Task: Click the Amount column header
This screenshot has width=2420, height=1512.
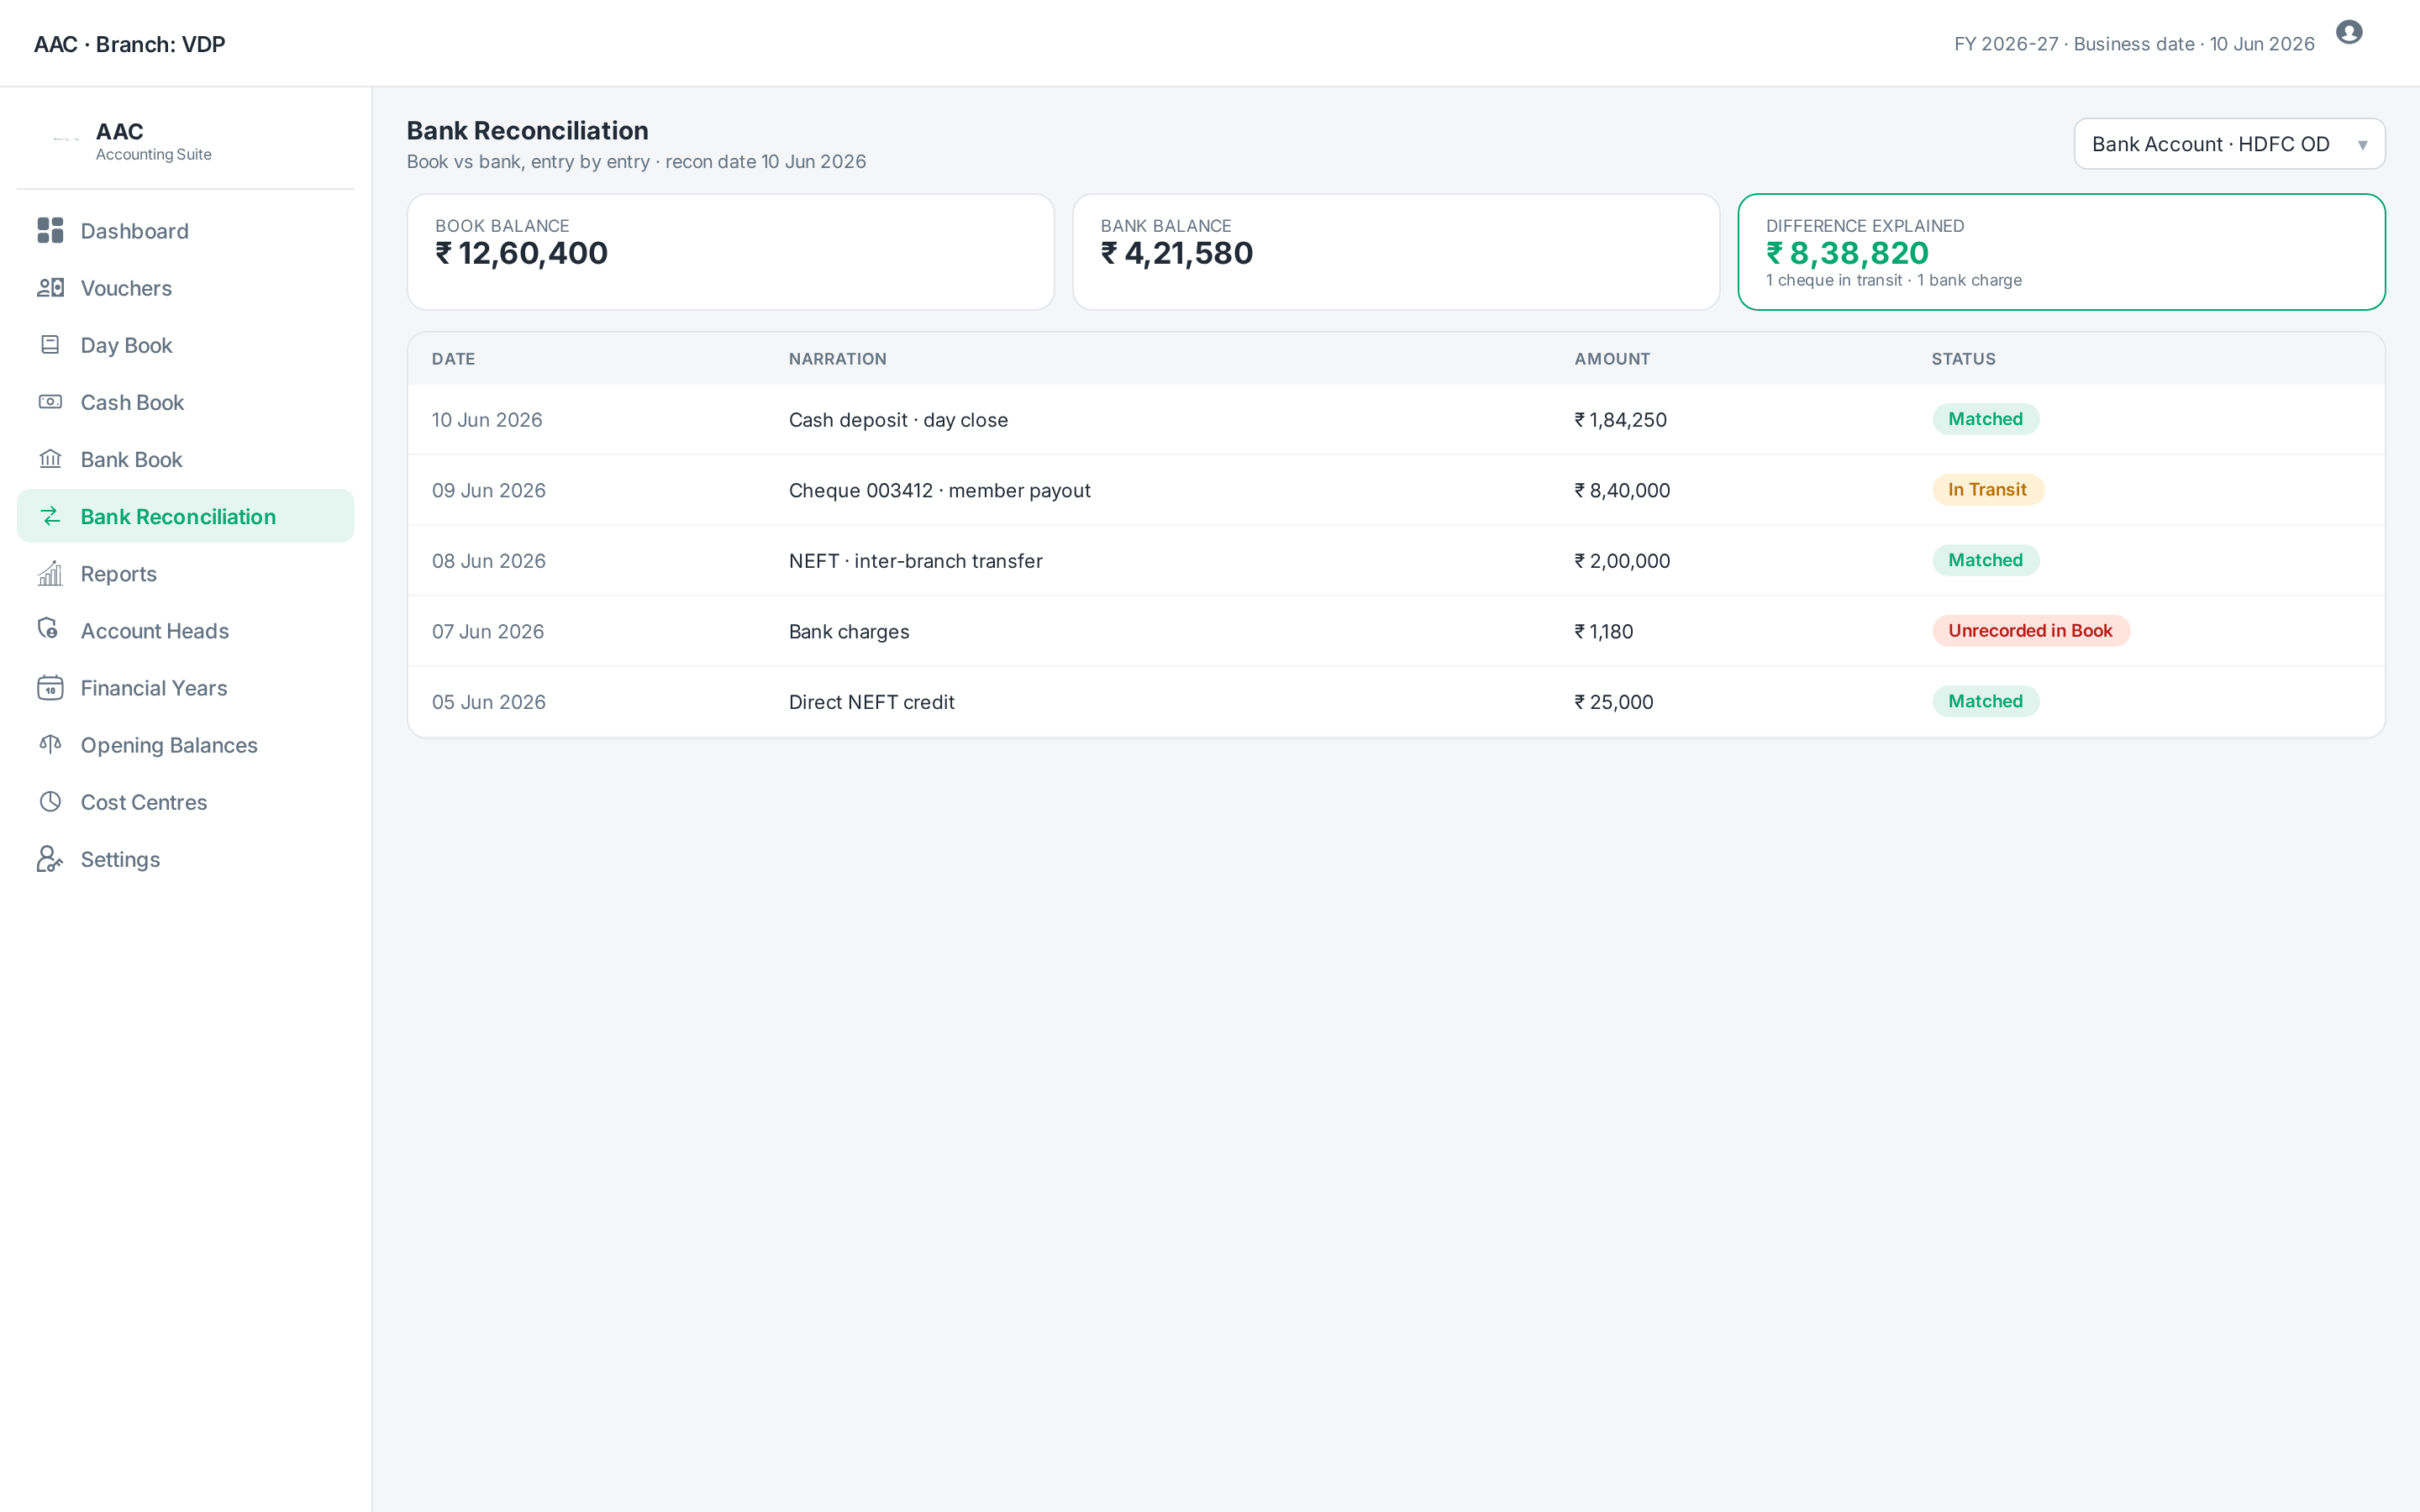Action: pos(1612,359)
